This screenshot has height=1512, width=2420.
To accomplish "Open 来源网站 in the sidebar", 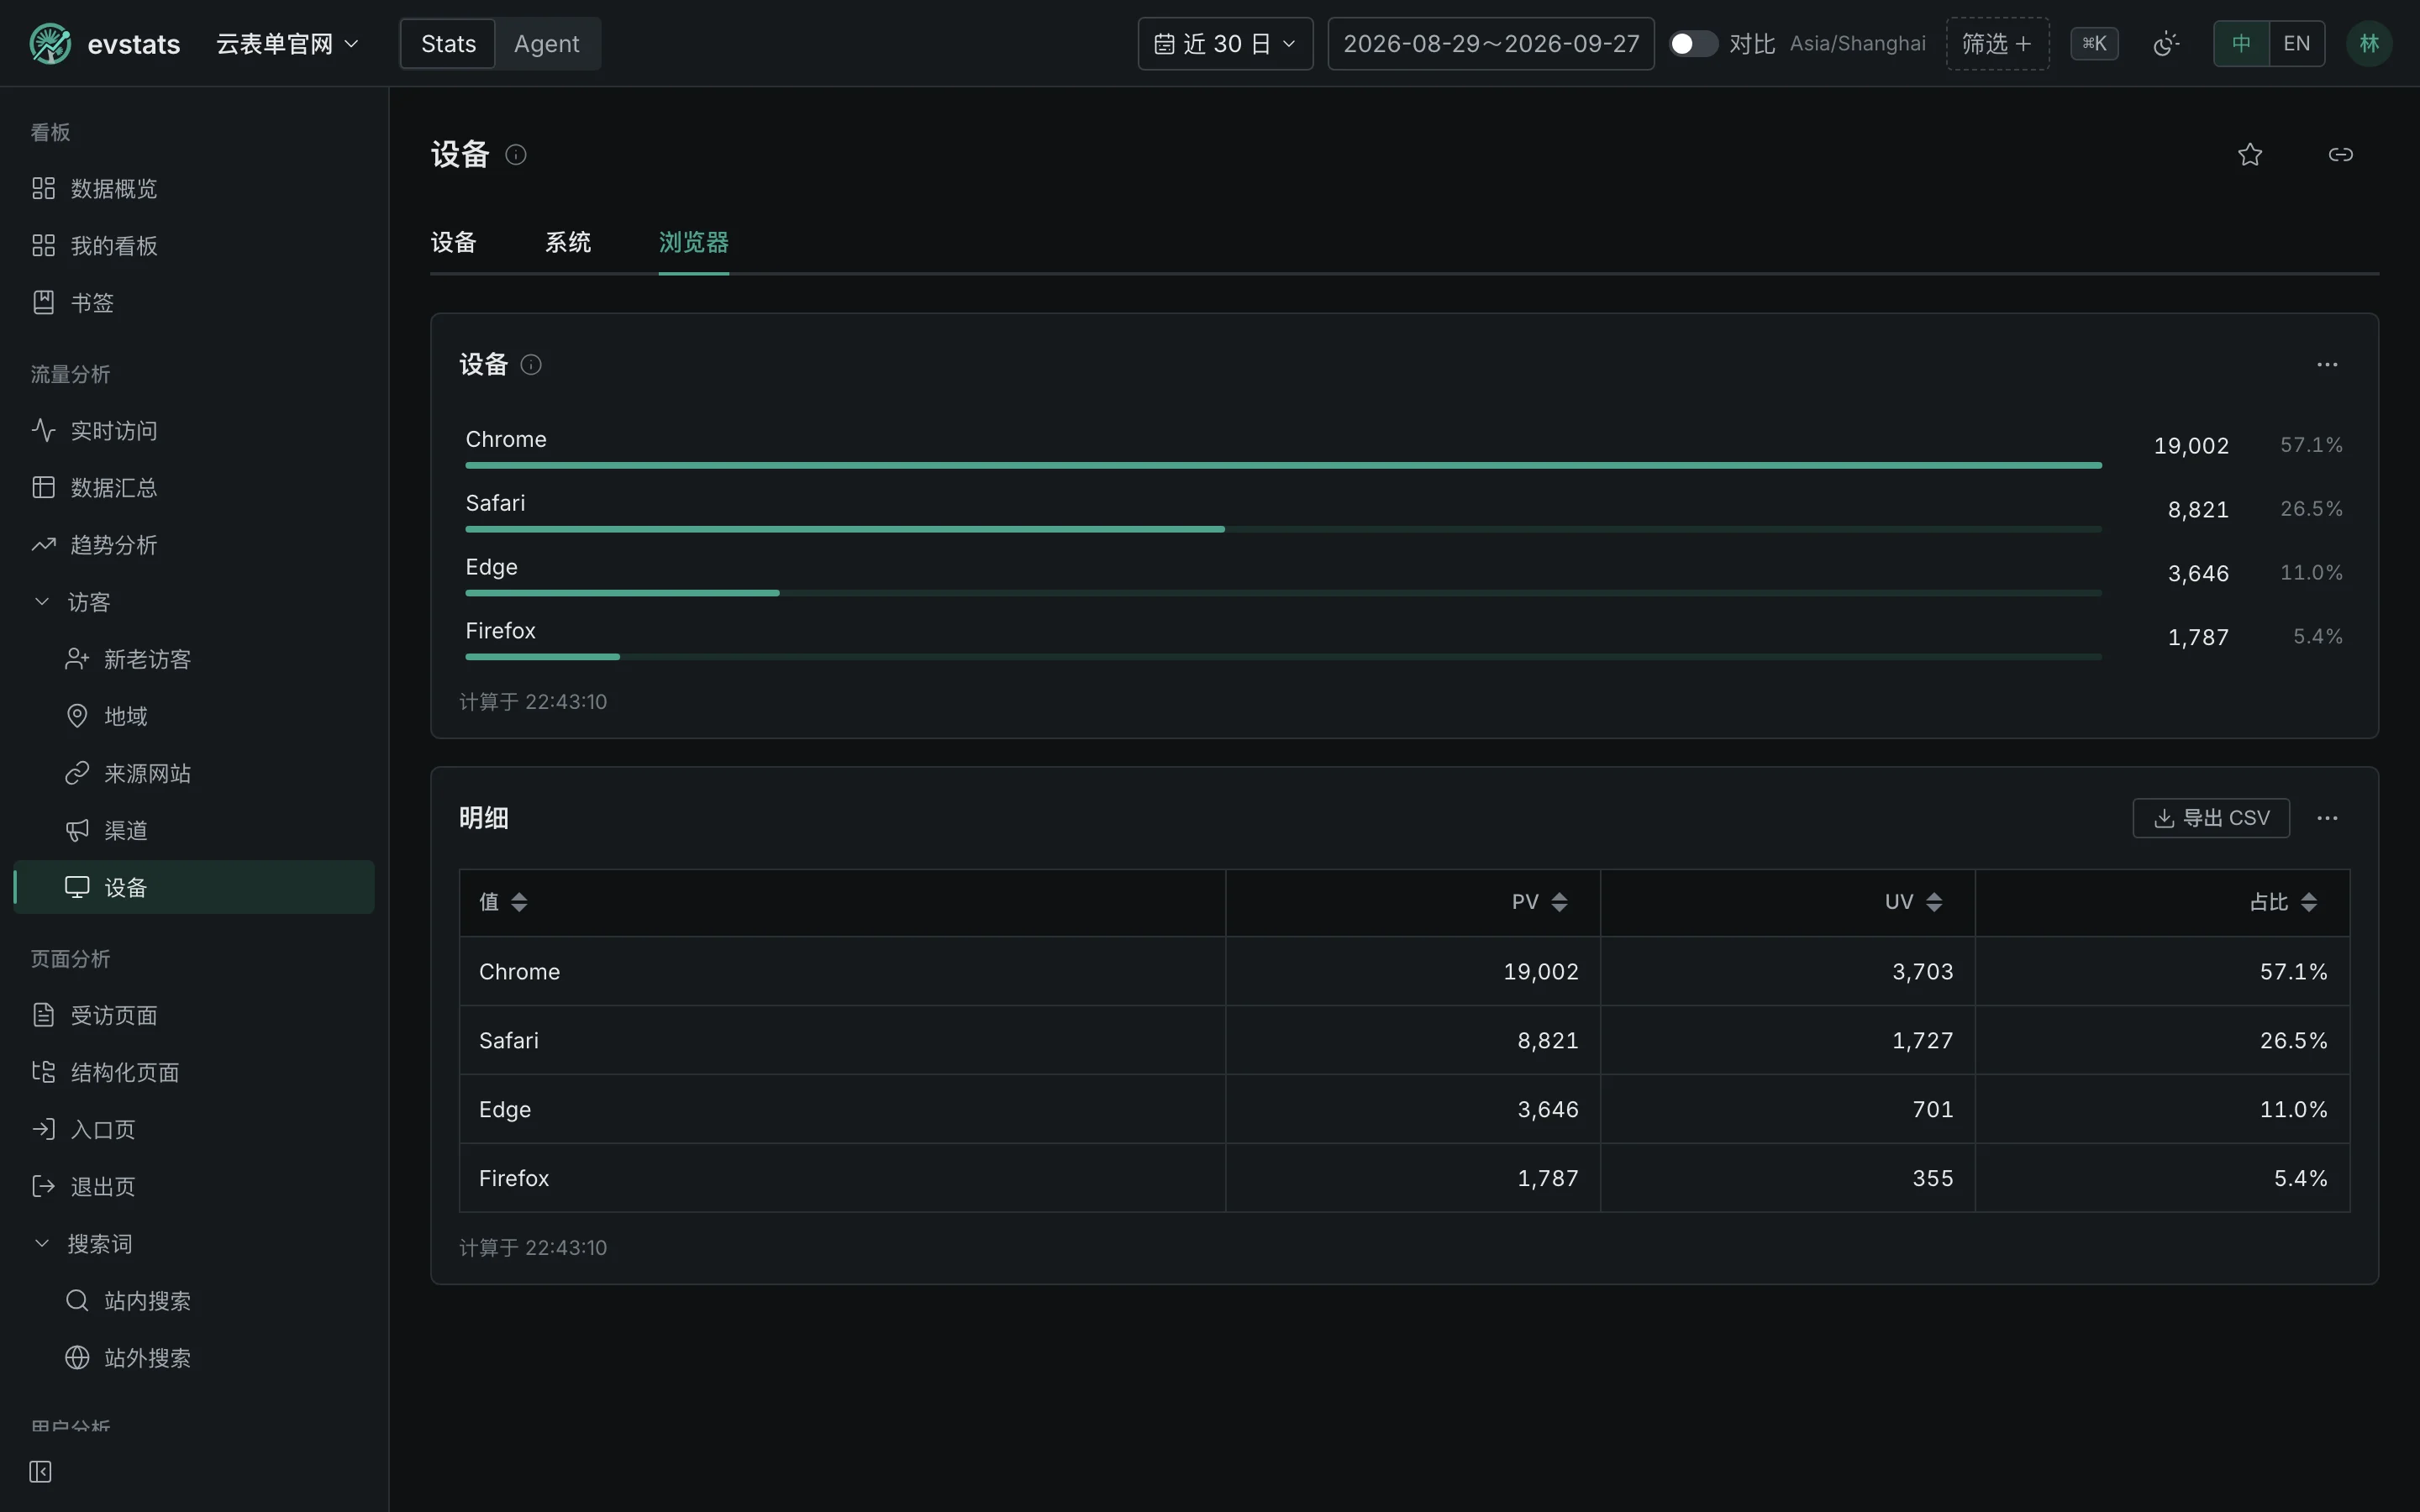I will [x=194, y=773].
